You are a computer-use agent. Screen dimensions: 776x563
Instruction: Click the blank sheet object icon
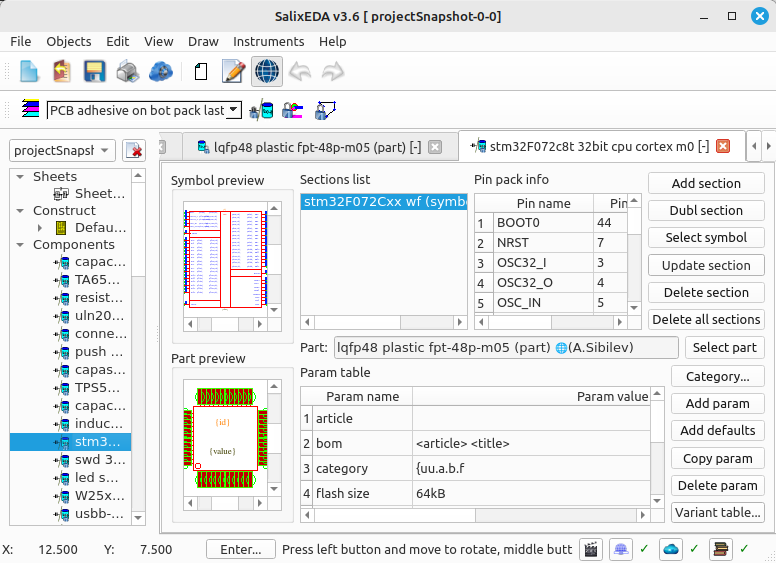(200, 71)
